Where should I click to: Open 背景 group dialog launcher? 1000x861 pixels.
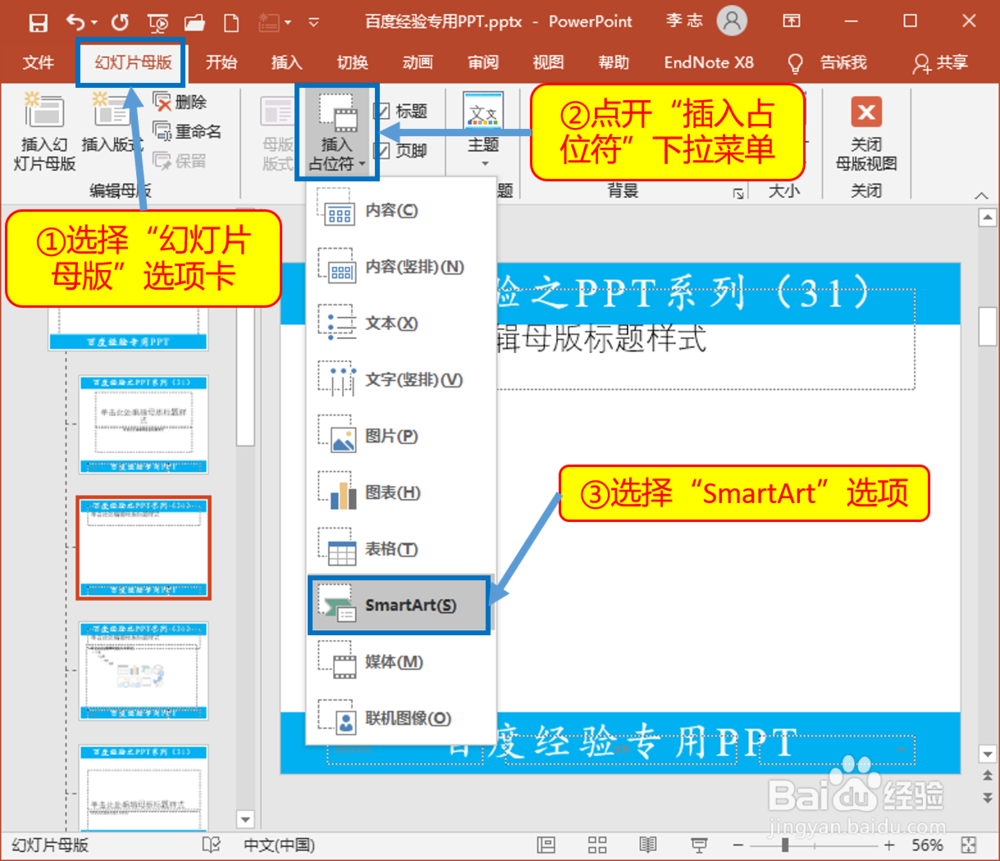(x=738, y=193)
